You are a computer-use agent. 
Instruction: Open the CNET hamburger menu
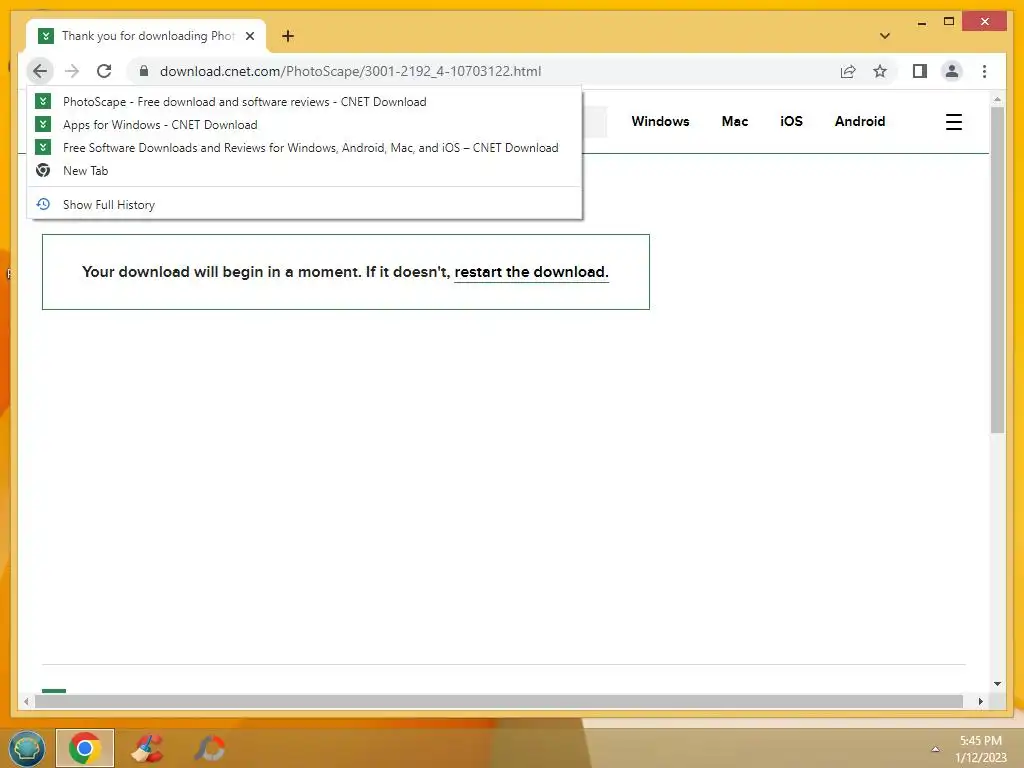(x=953, y=122)
